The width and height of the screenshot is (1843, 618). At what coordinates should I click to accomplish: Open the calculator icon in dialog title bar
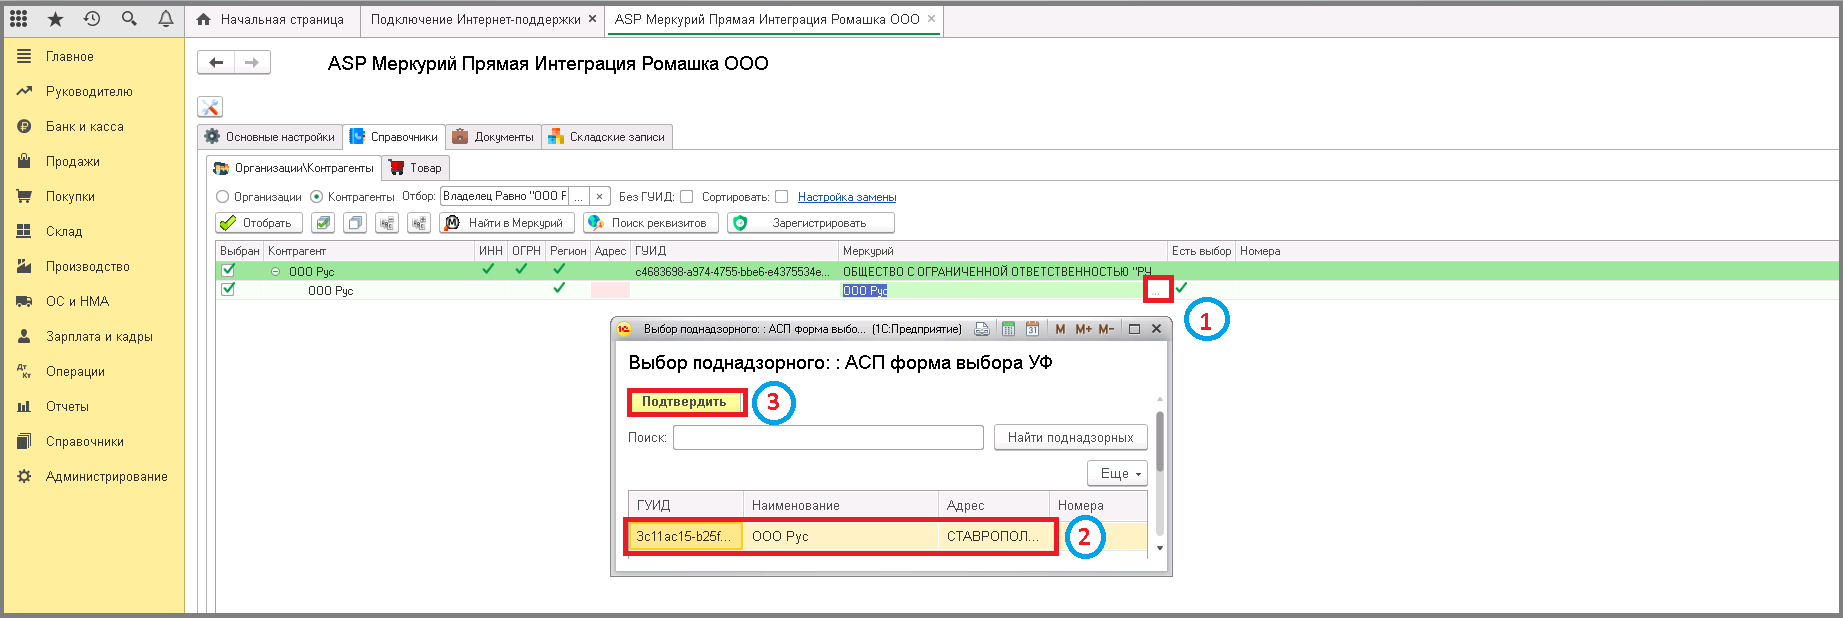point(1008,329)
